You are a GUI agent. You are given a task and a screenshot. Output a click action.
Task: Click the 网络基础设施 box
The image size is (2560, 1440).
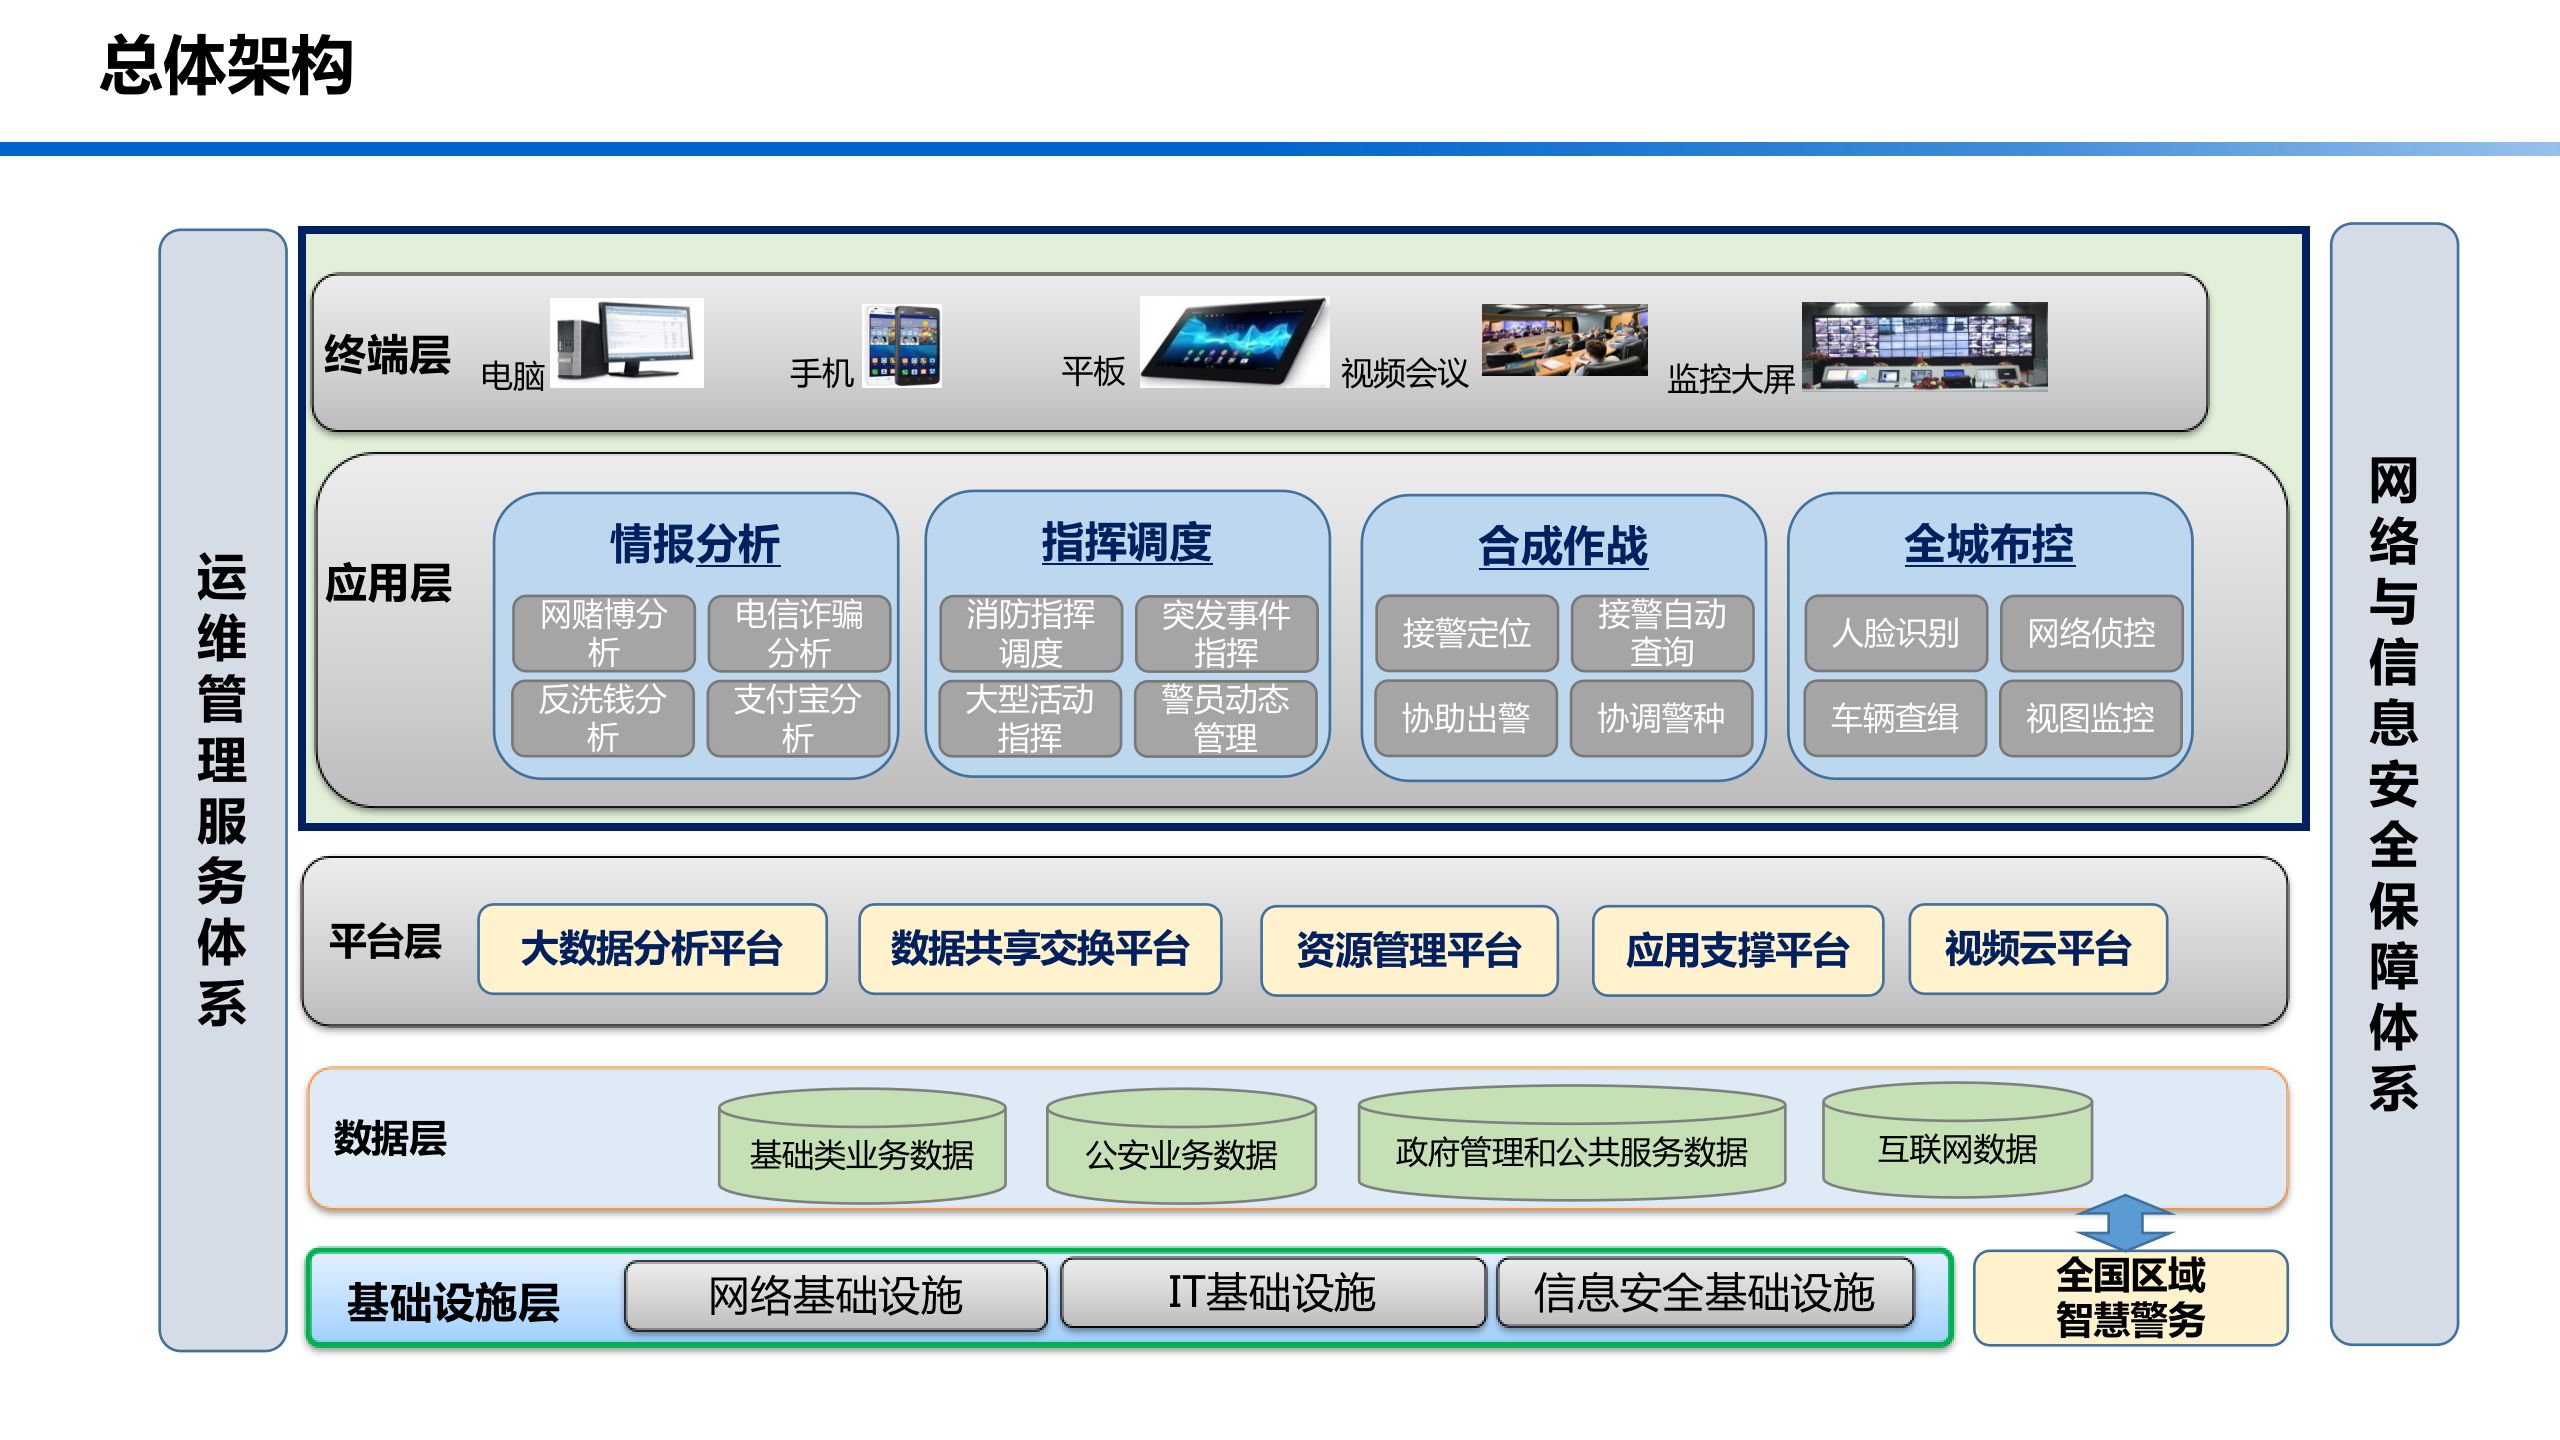coord(836,1296)
